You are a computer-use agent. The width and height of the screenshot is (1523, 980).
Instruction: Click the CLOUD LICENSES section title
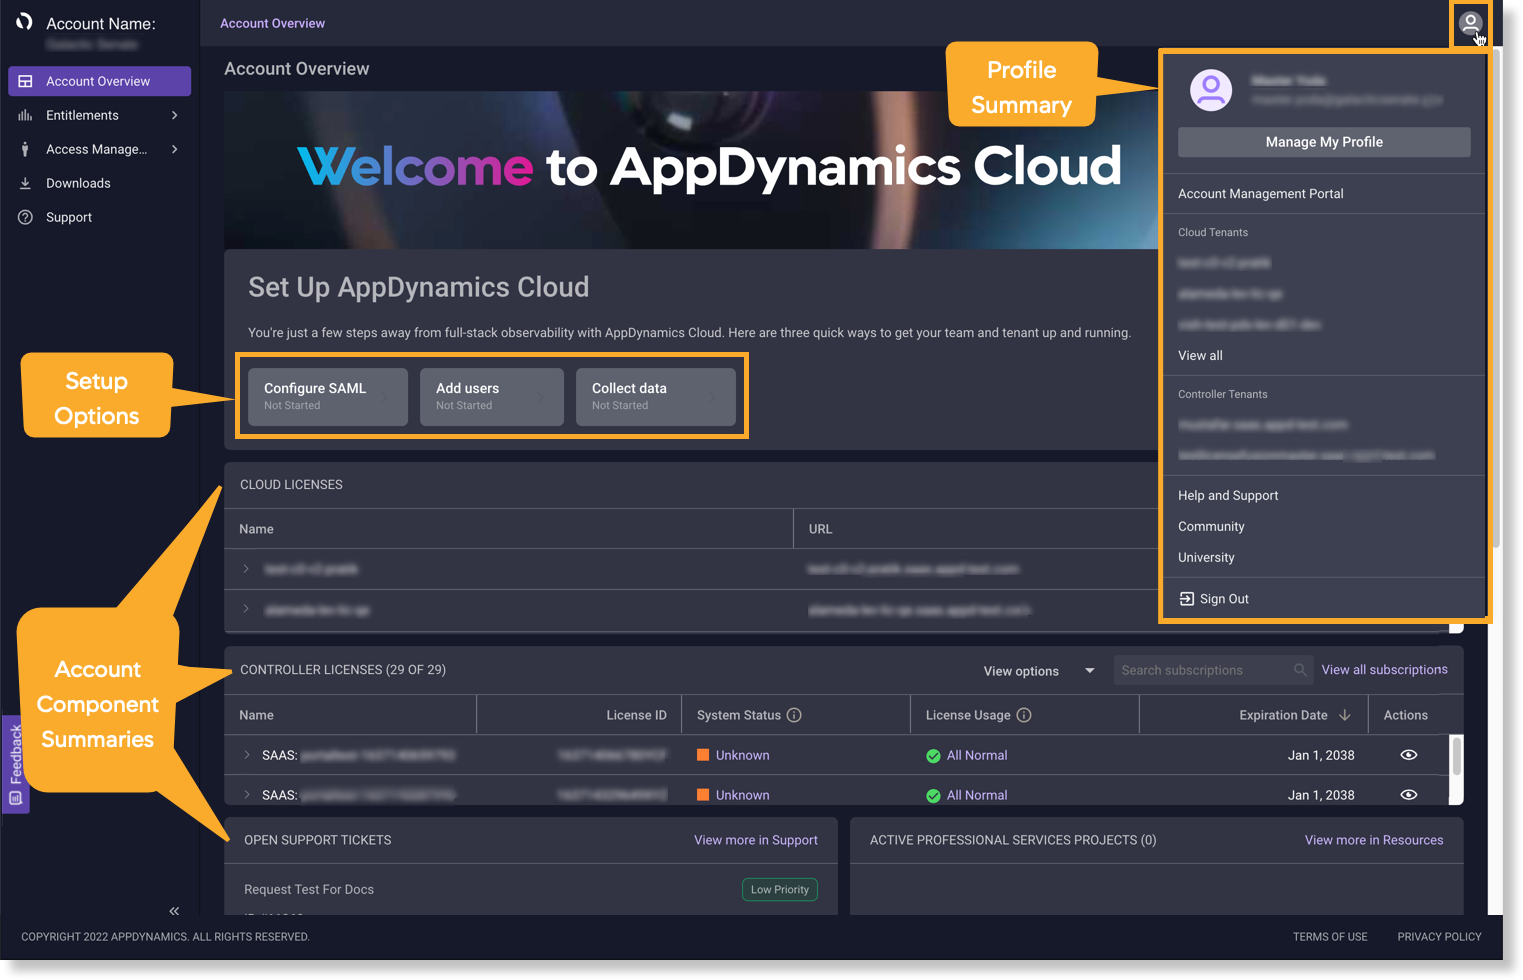coord(291,485)
